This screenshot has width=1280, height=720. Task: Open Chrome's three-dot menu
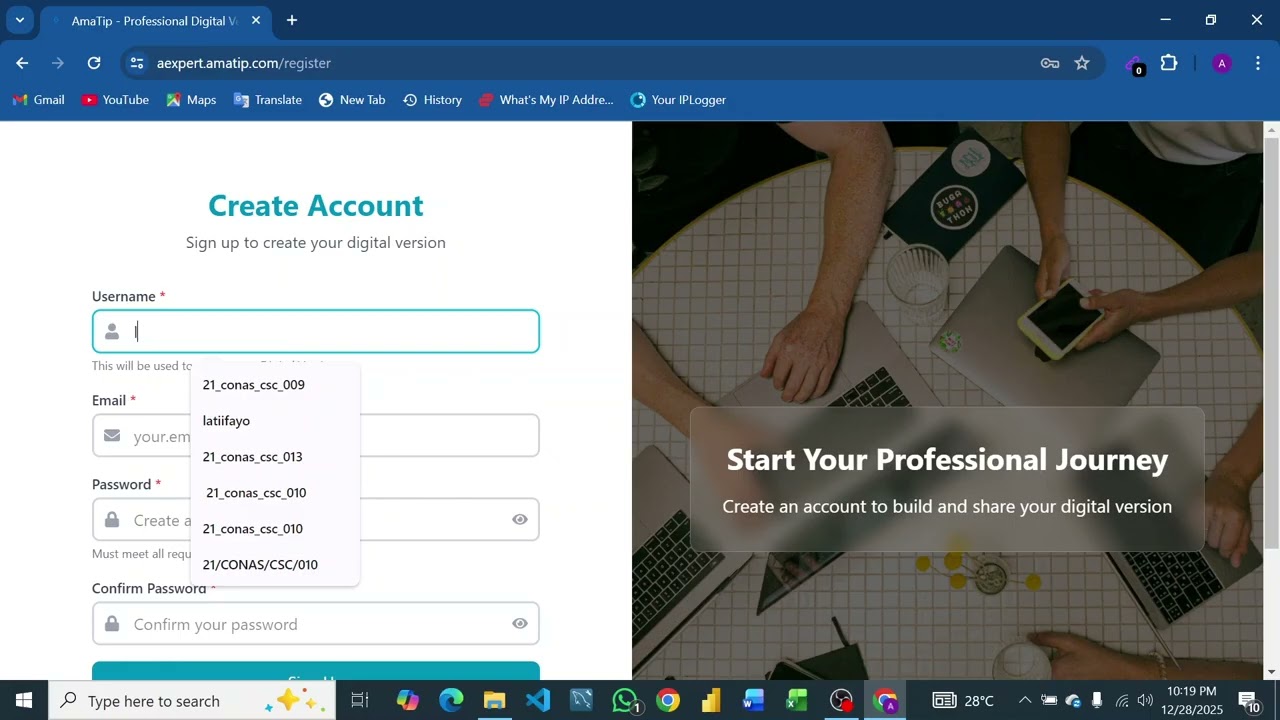click(x=1257, y=63)
